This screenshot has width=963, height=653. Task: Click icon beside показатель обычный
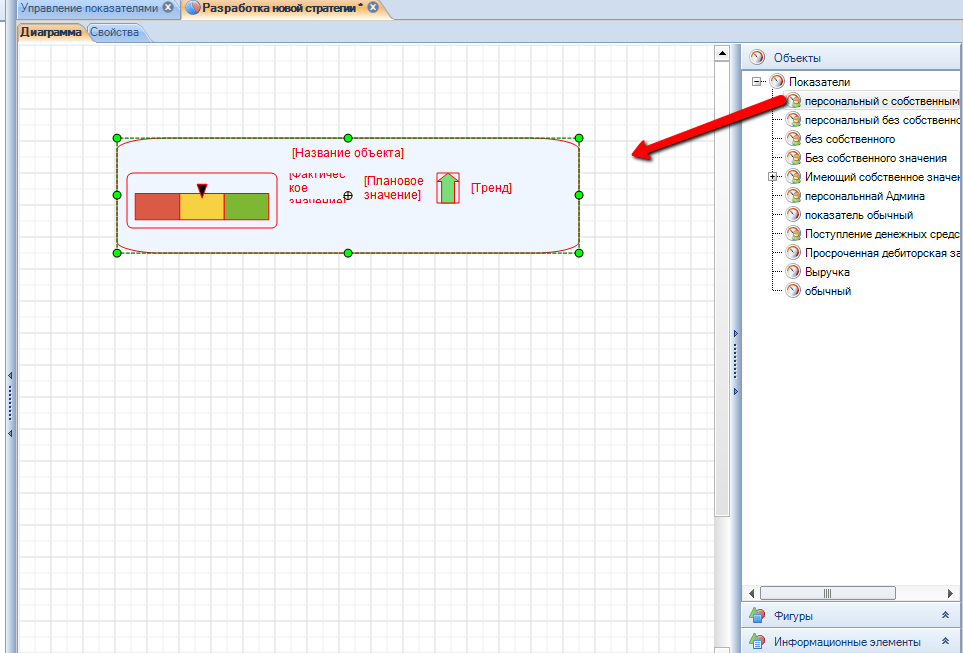click(793, 215)
